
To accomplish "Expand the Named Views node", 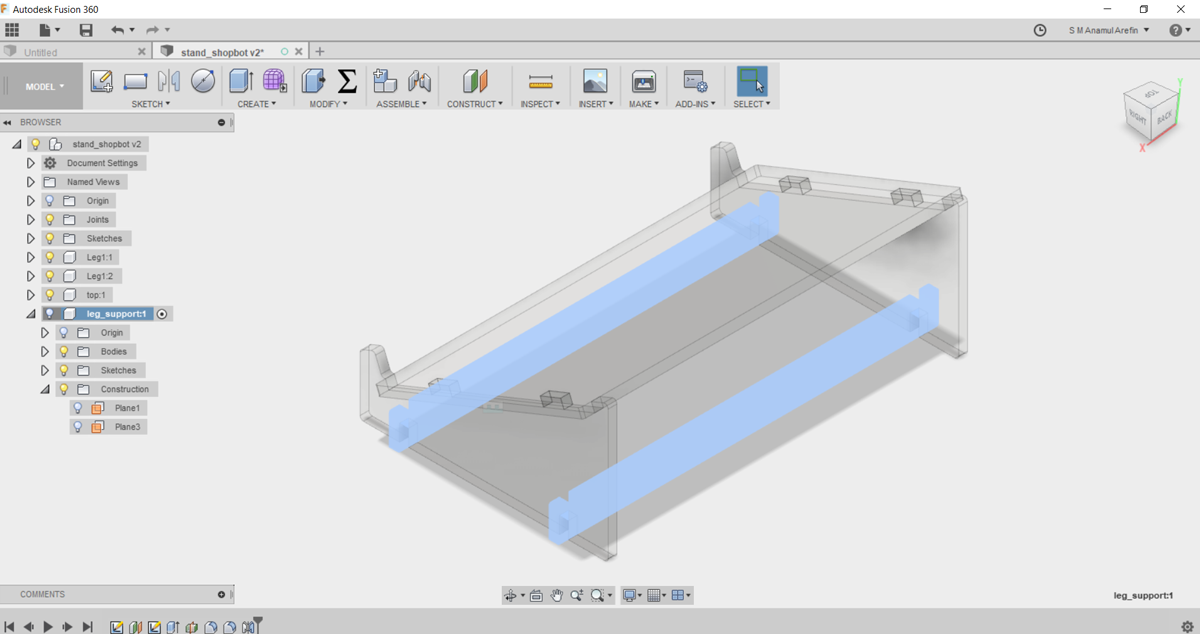I will [31, 182].
